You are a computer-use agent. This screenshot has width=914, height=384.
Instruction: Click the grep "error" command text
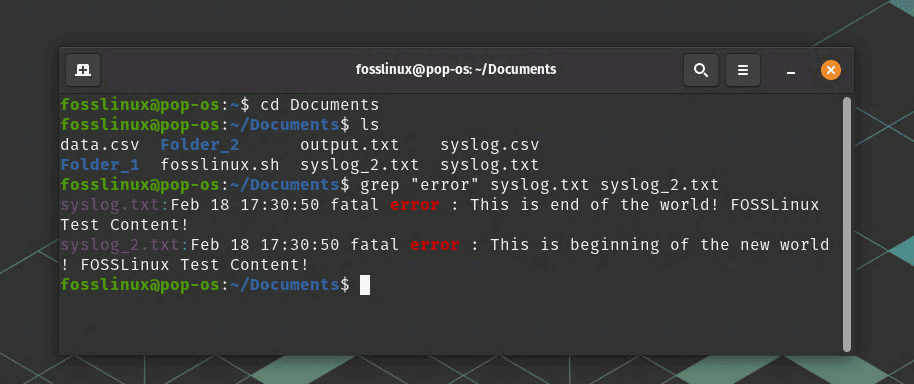540,185
